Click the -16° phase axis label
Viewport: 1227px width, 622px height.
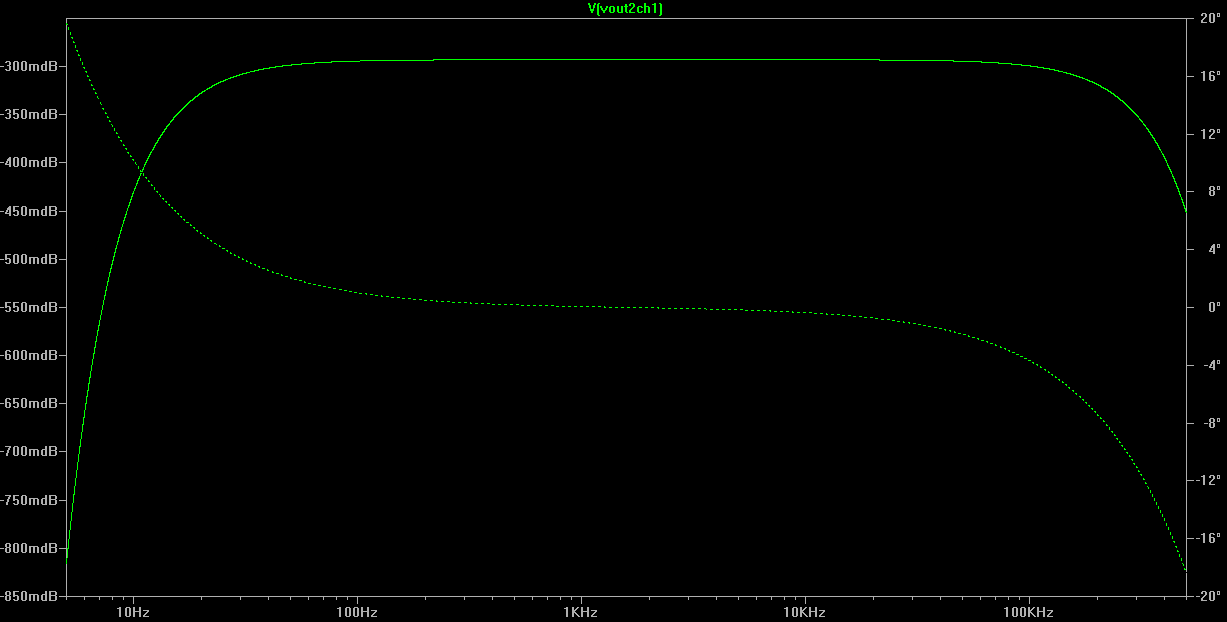pyautogui.click(x=1208, y=538)
